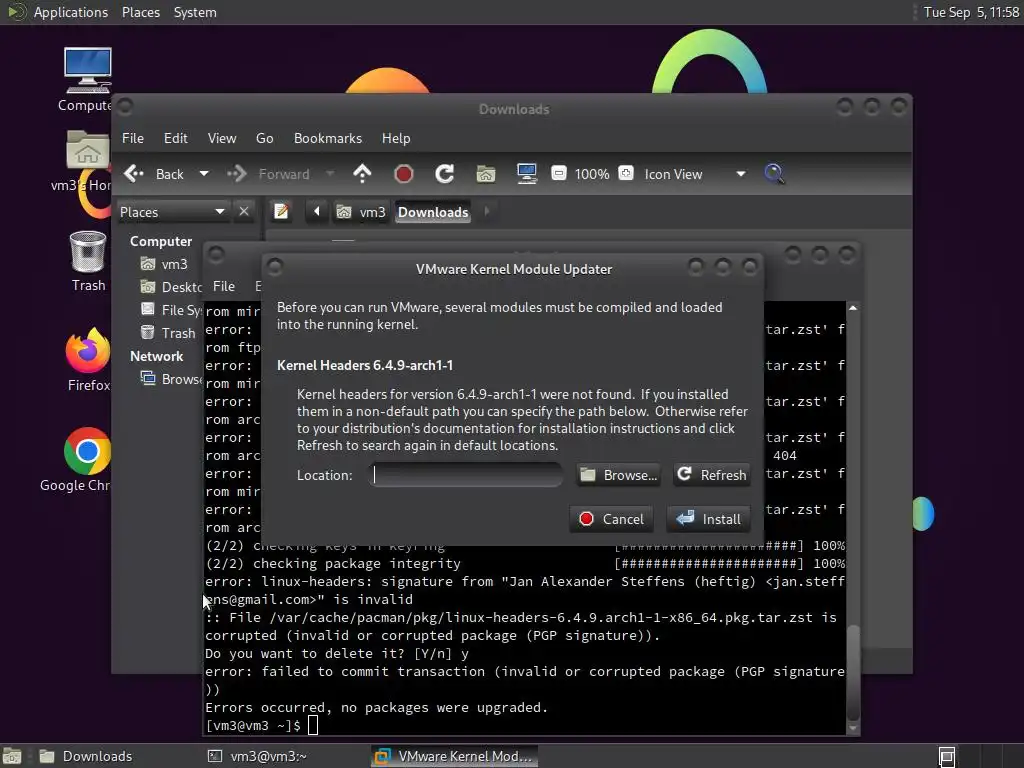The height and width of the screenshot is (768, 1024).
Task: Click the Zoom out icon beside 100%
Action: pos(559,174)
